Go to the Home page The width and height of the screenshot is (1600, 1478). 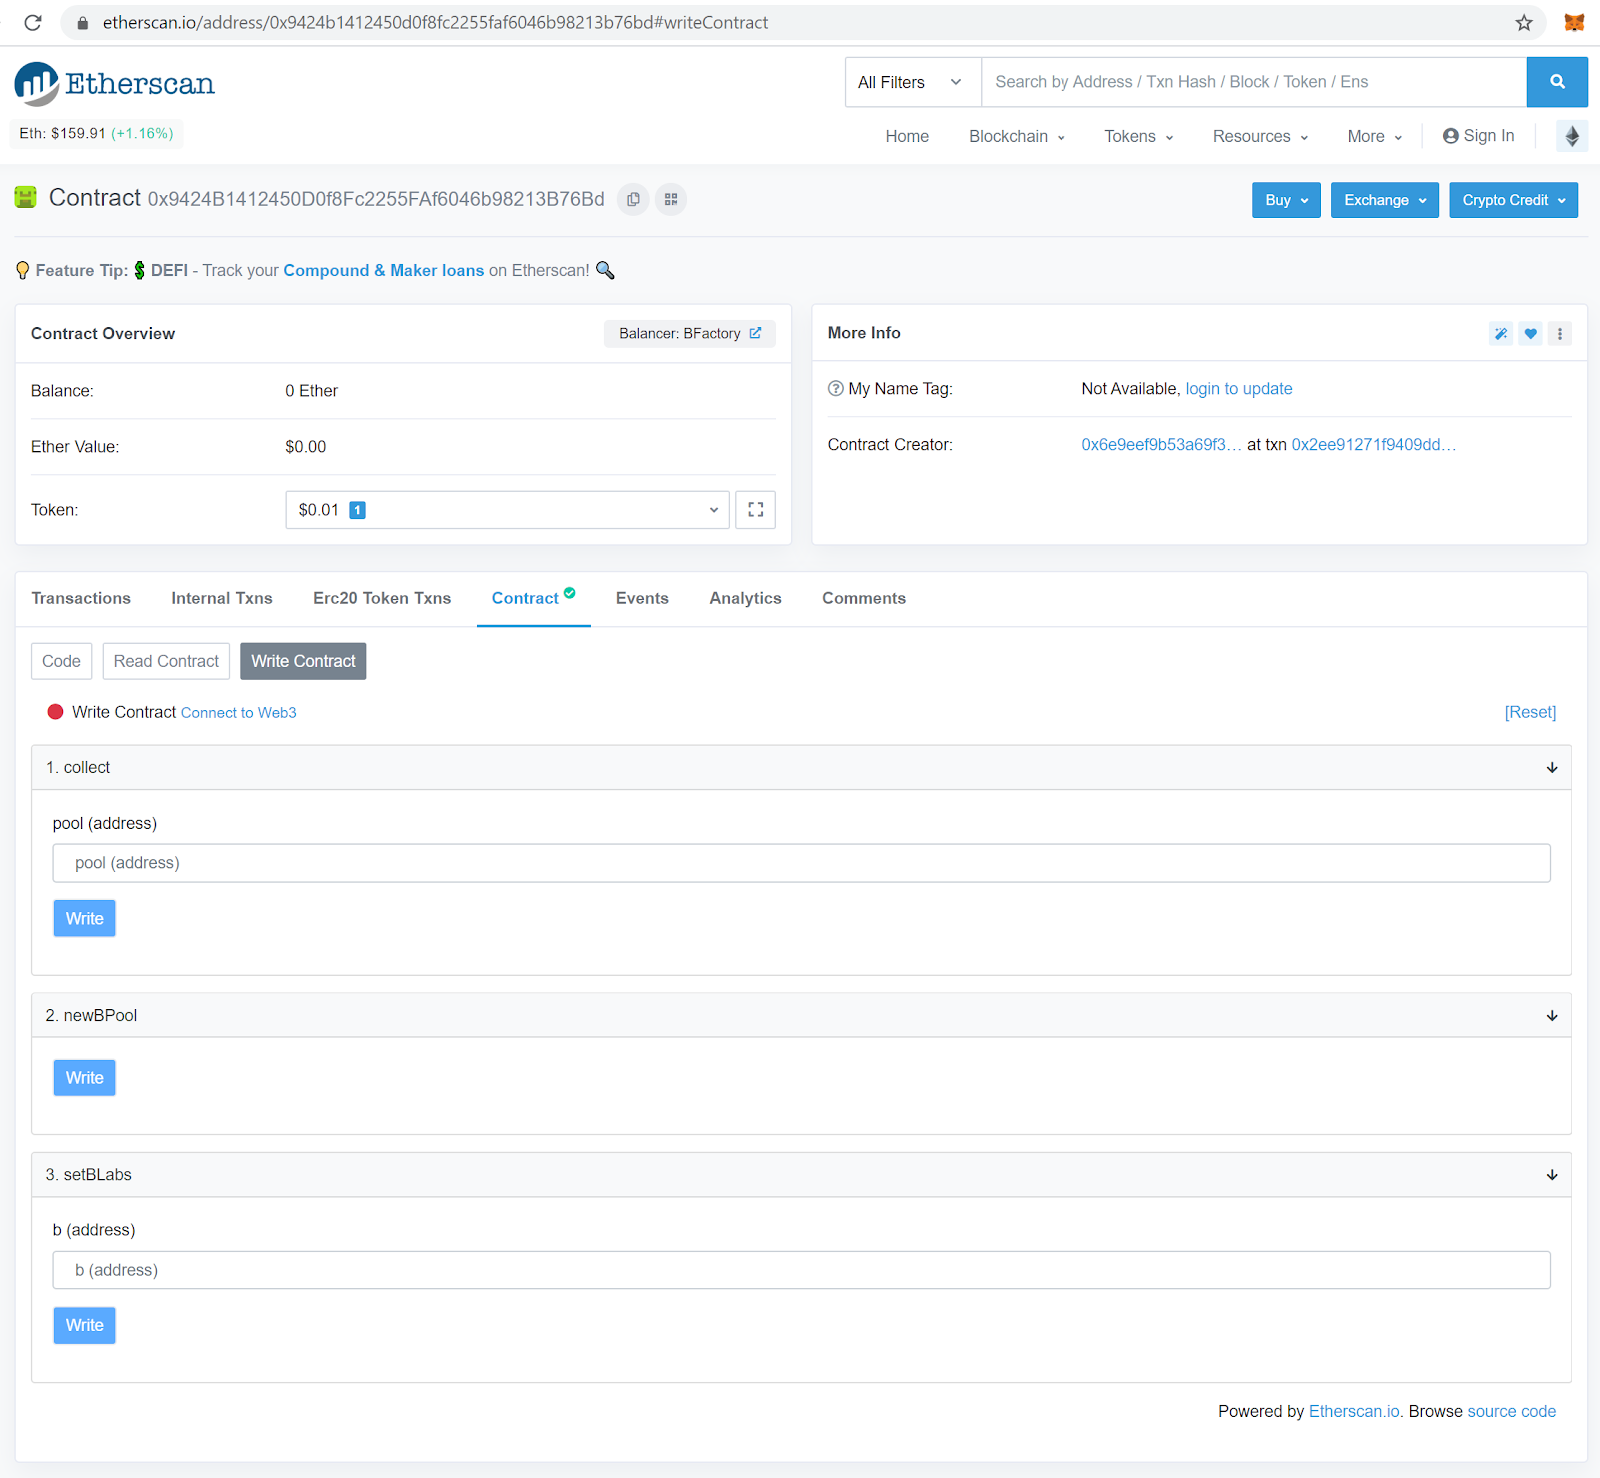[x=907, y=136]
